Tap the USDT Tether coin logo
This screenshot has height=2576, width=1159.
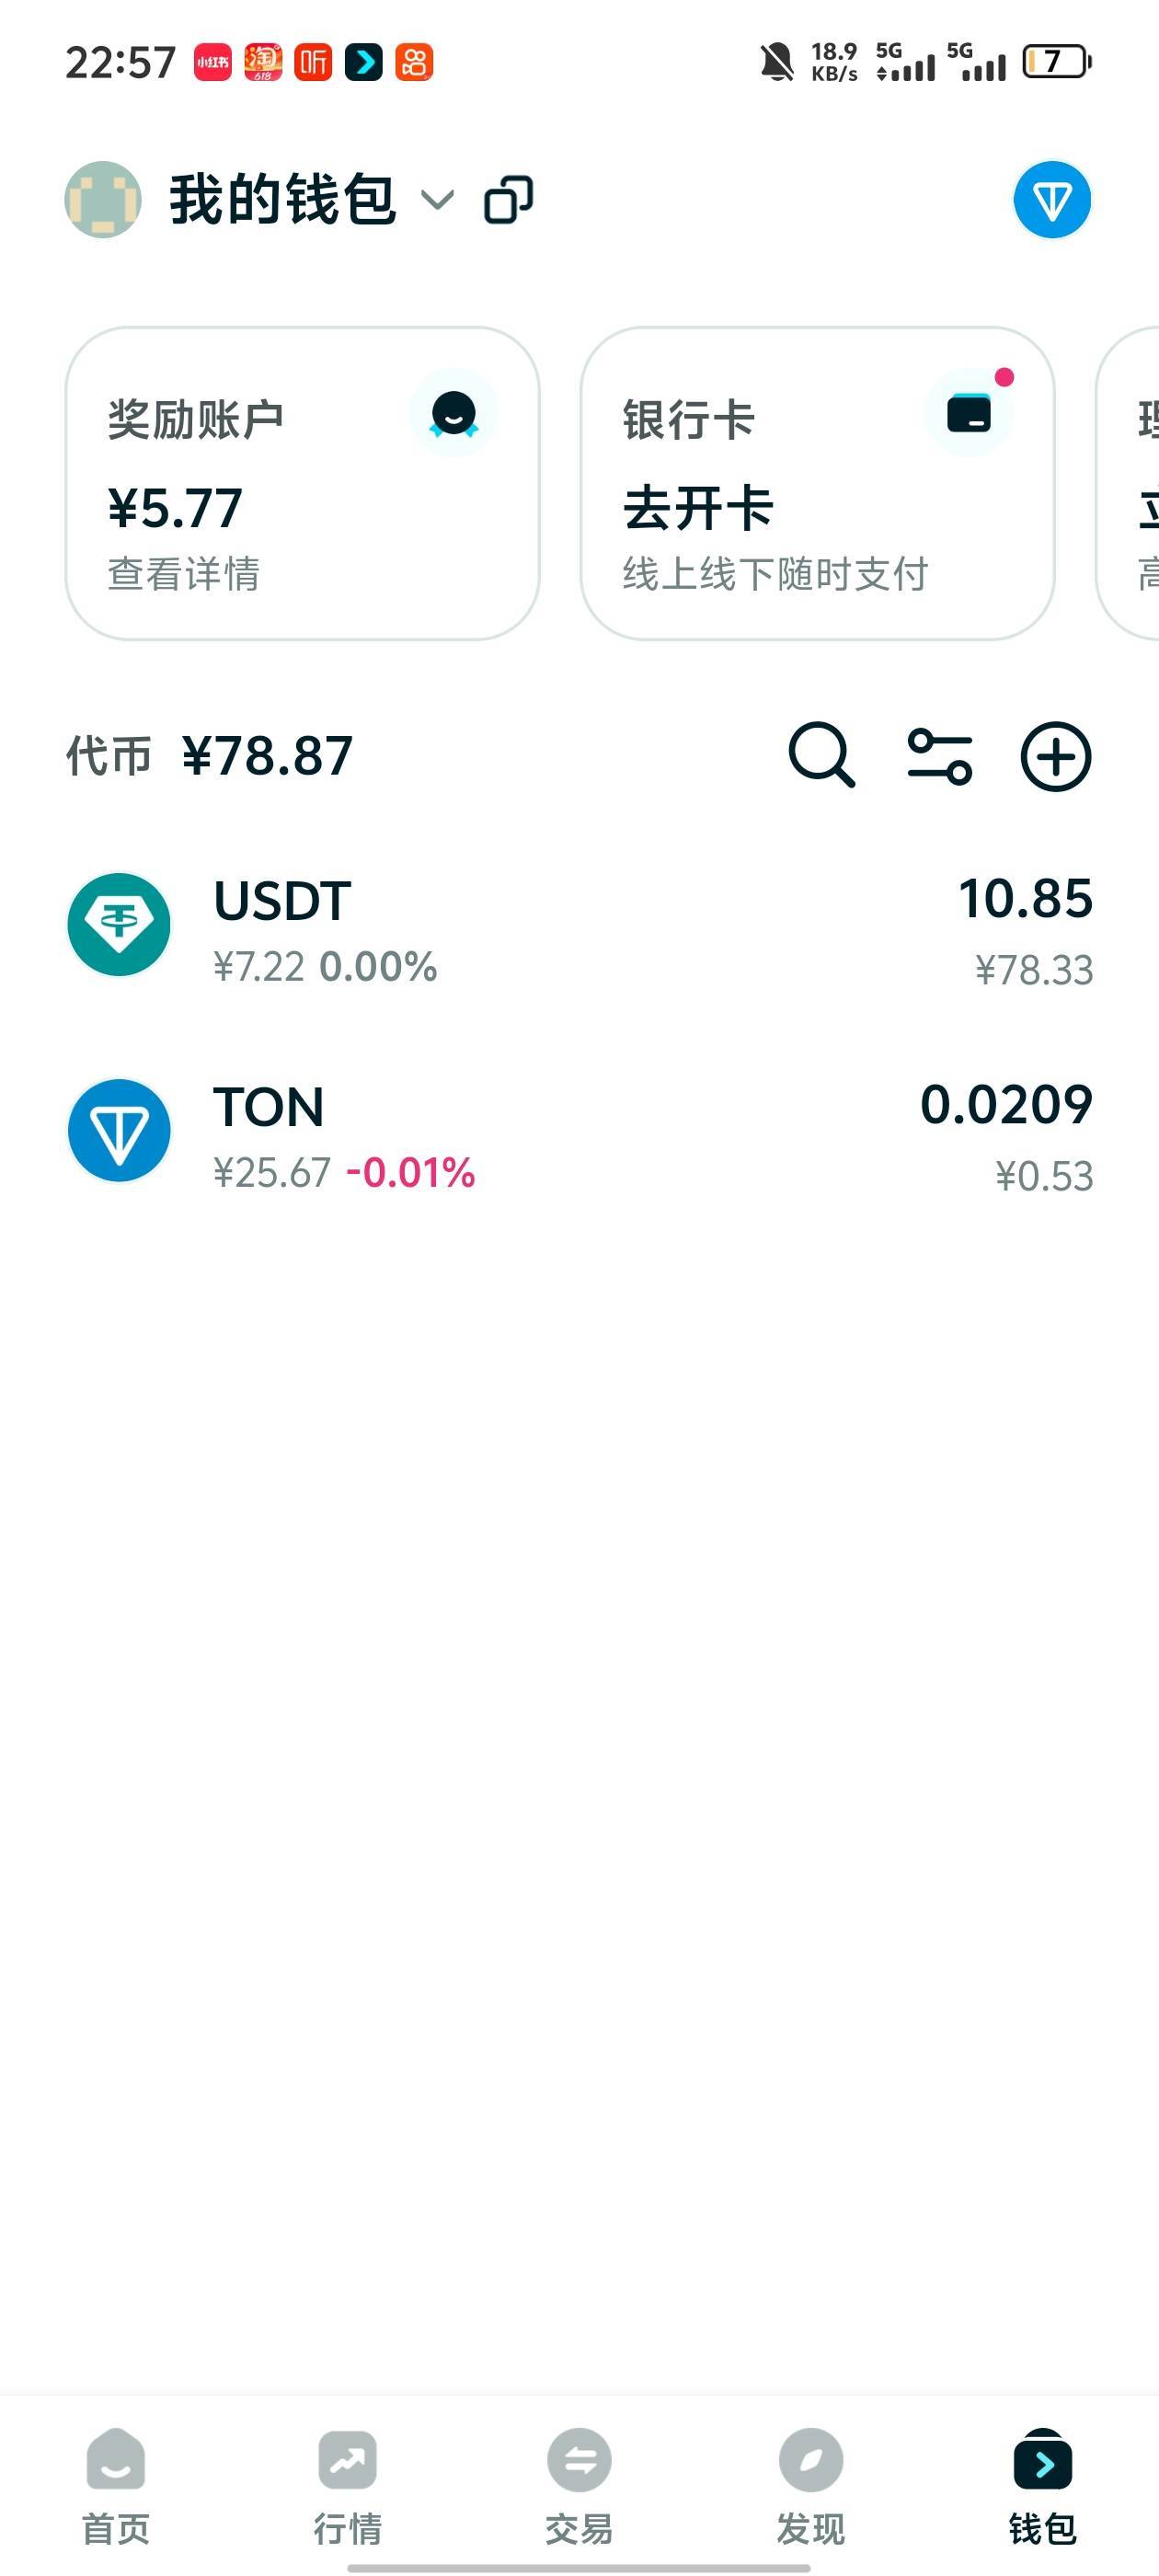(119, 924)
